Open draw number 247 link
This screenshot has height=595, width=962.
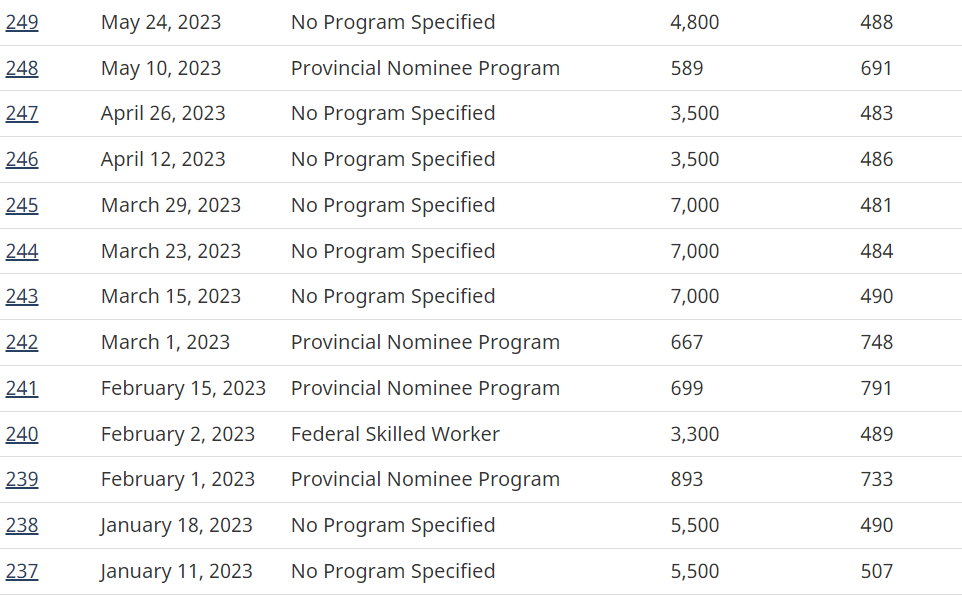(22, 113)
